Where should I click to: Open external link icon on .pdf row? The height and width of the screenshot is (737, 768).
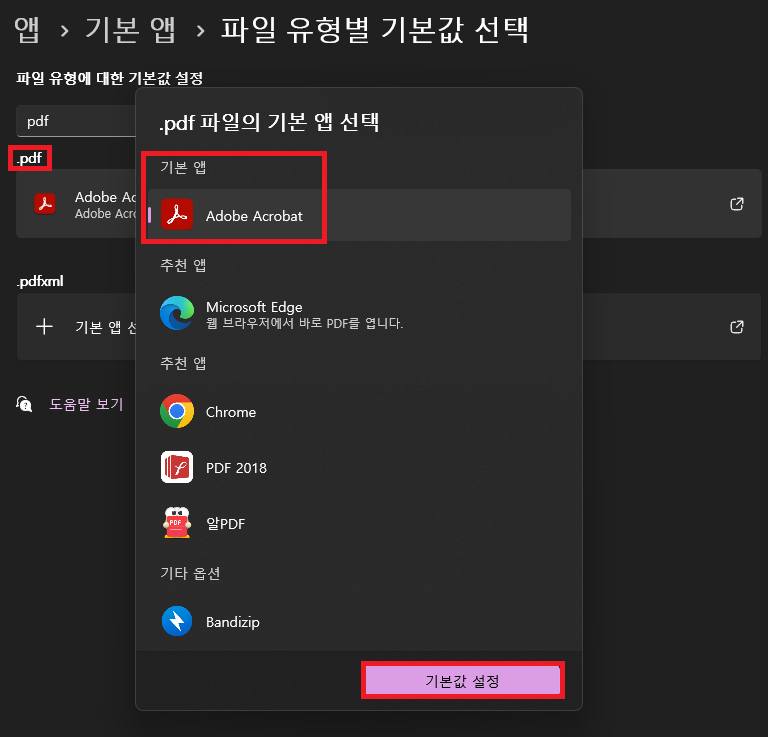tap(737, 204)
